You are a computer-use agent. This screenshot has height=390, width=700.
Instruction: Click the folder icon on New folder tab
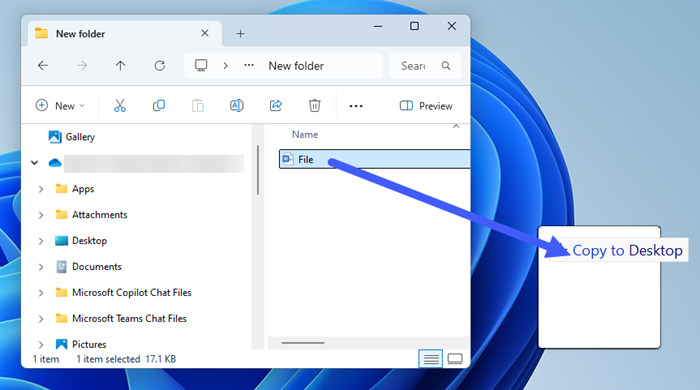(42, 33)
